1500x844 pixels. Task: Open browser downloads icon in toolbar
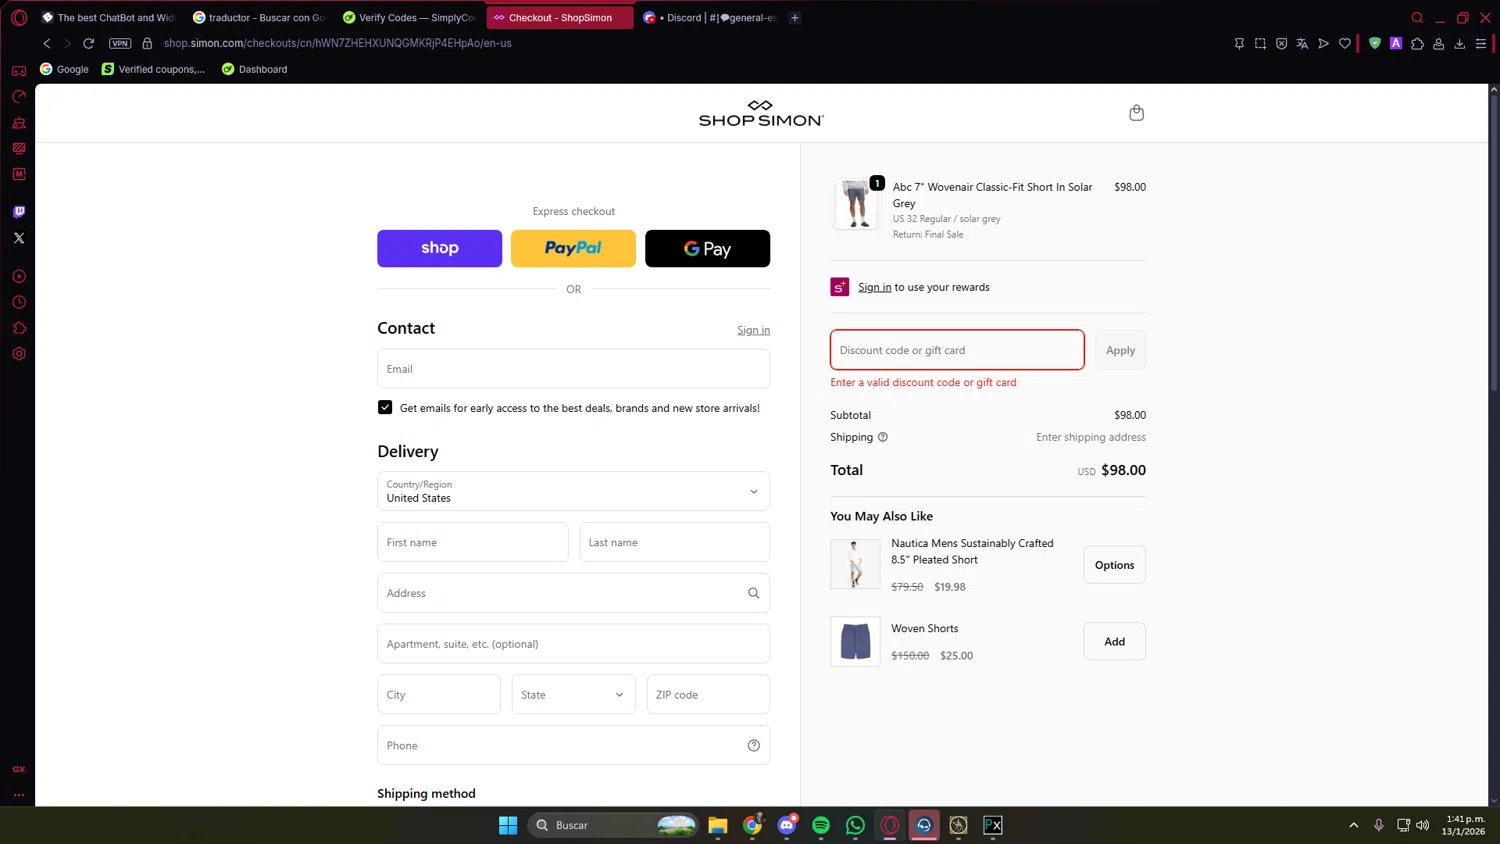point(1459,43)
